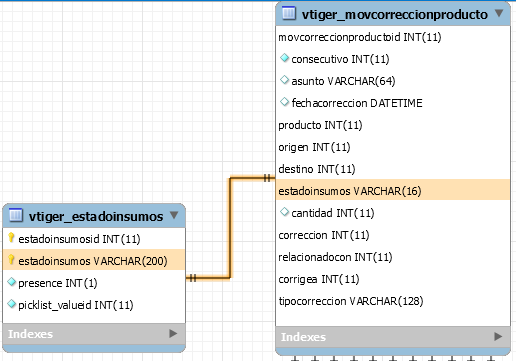
Task: Click the diamond icon next to presence
Action: (x=12, y=282)
